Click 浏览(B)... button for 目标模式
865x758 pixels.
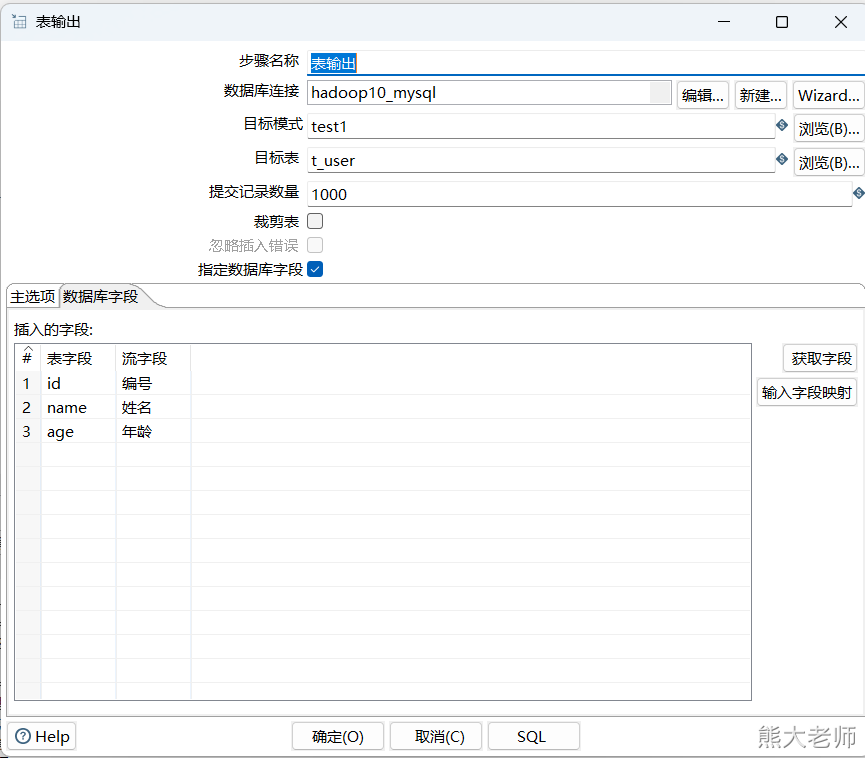829,129
